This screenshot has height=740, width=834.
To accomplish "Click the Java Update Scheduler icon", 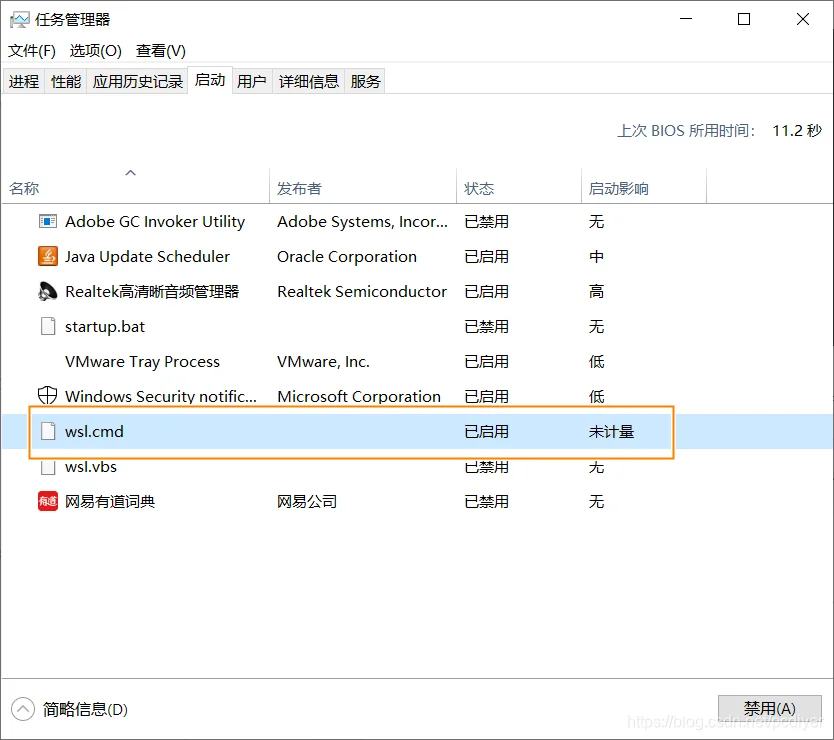I will (47, 256).
